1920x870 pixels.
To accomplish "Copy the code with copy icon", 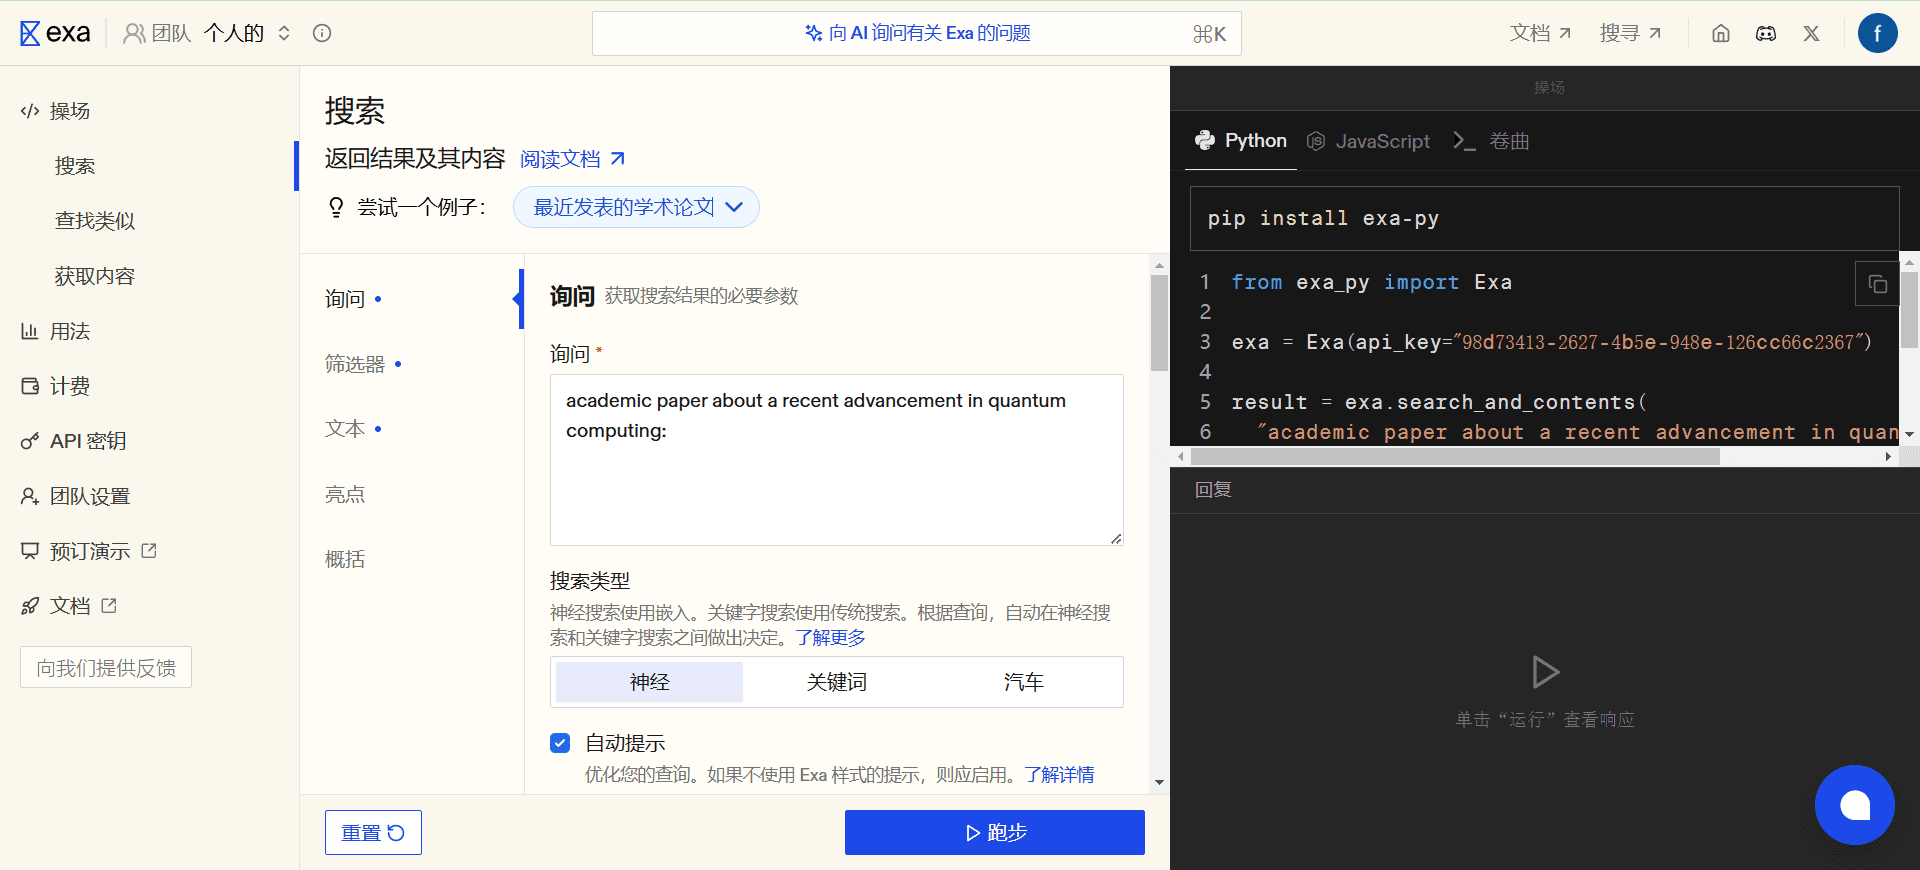I will click(x=1877, y=284).
